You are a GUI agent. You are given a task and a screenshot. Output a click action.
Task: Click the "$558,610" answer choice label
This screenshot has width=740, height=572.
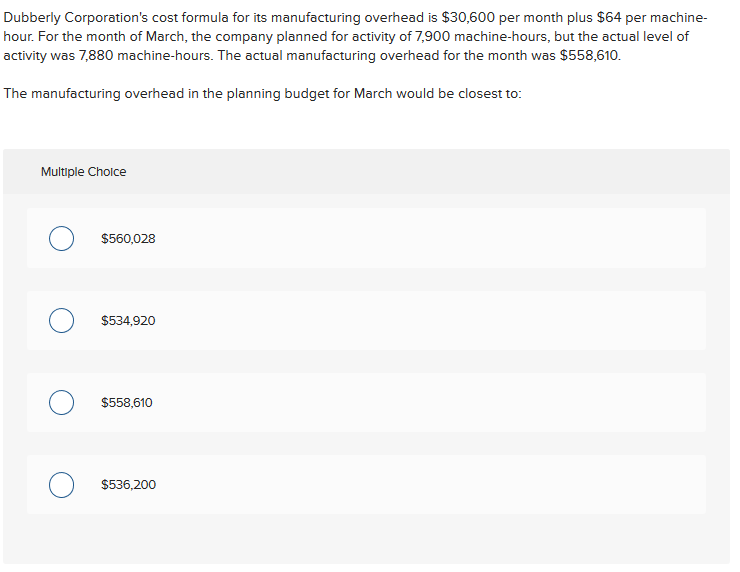pyautogui.click(x=127, y=403)
